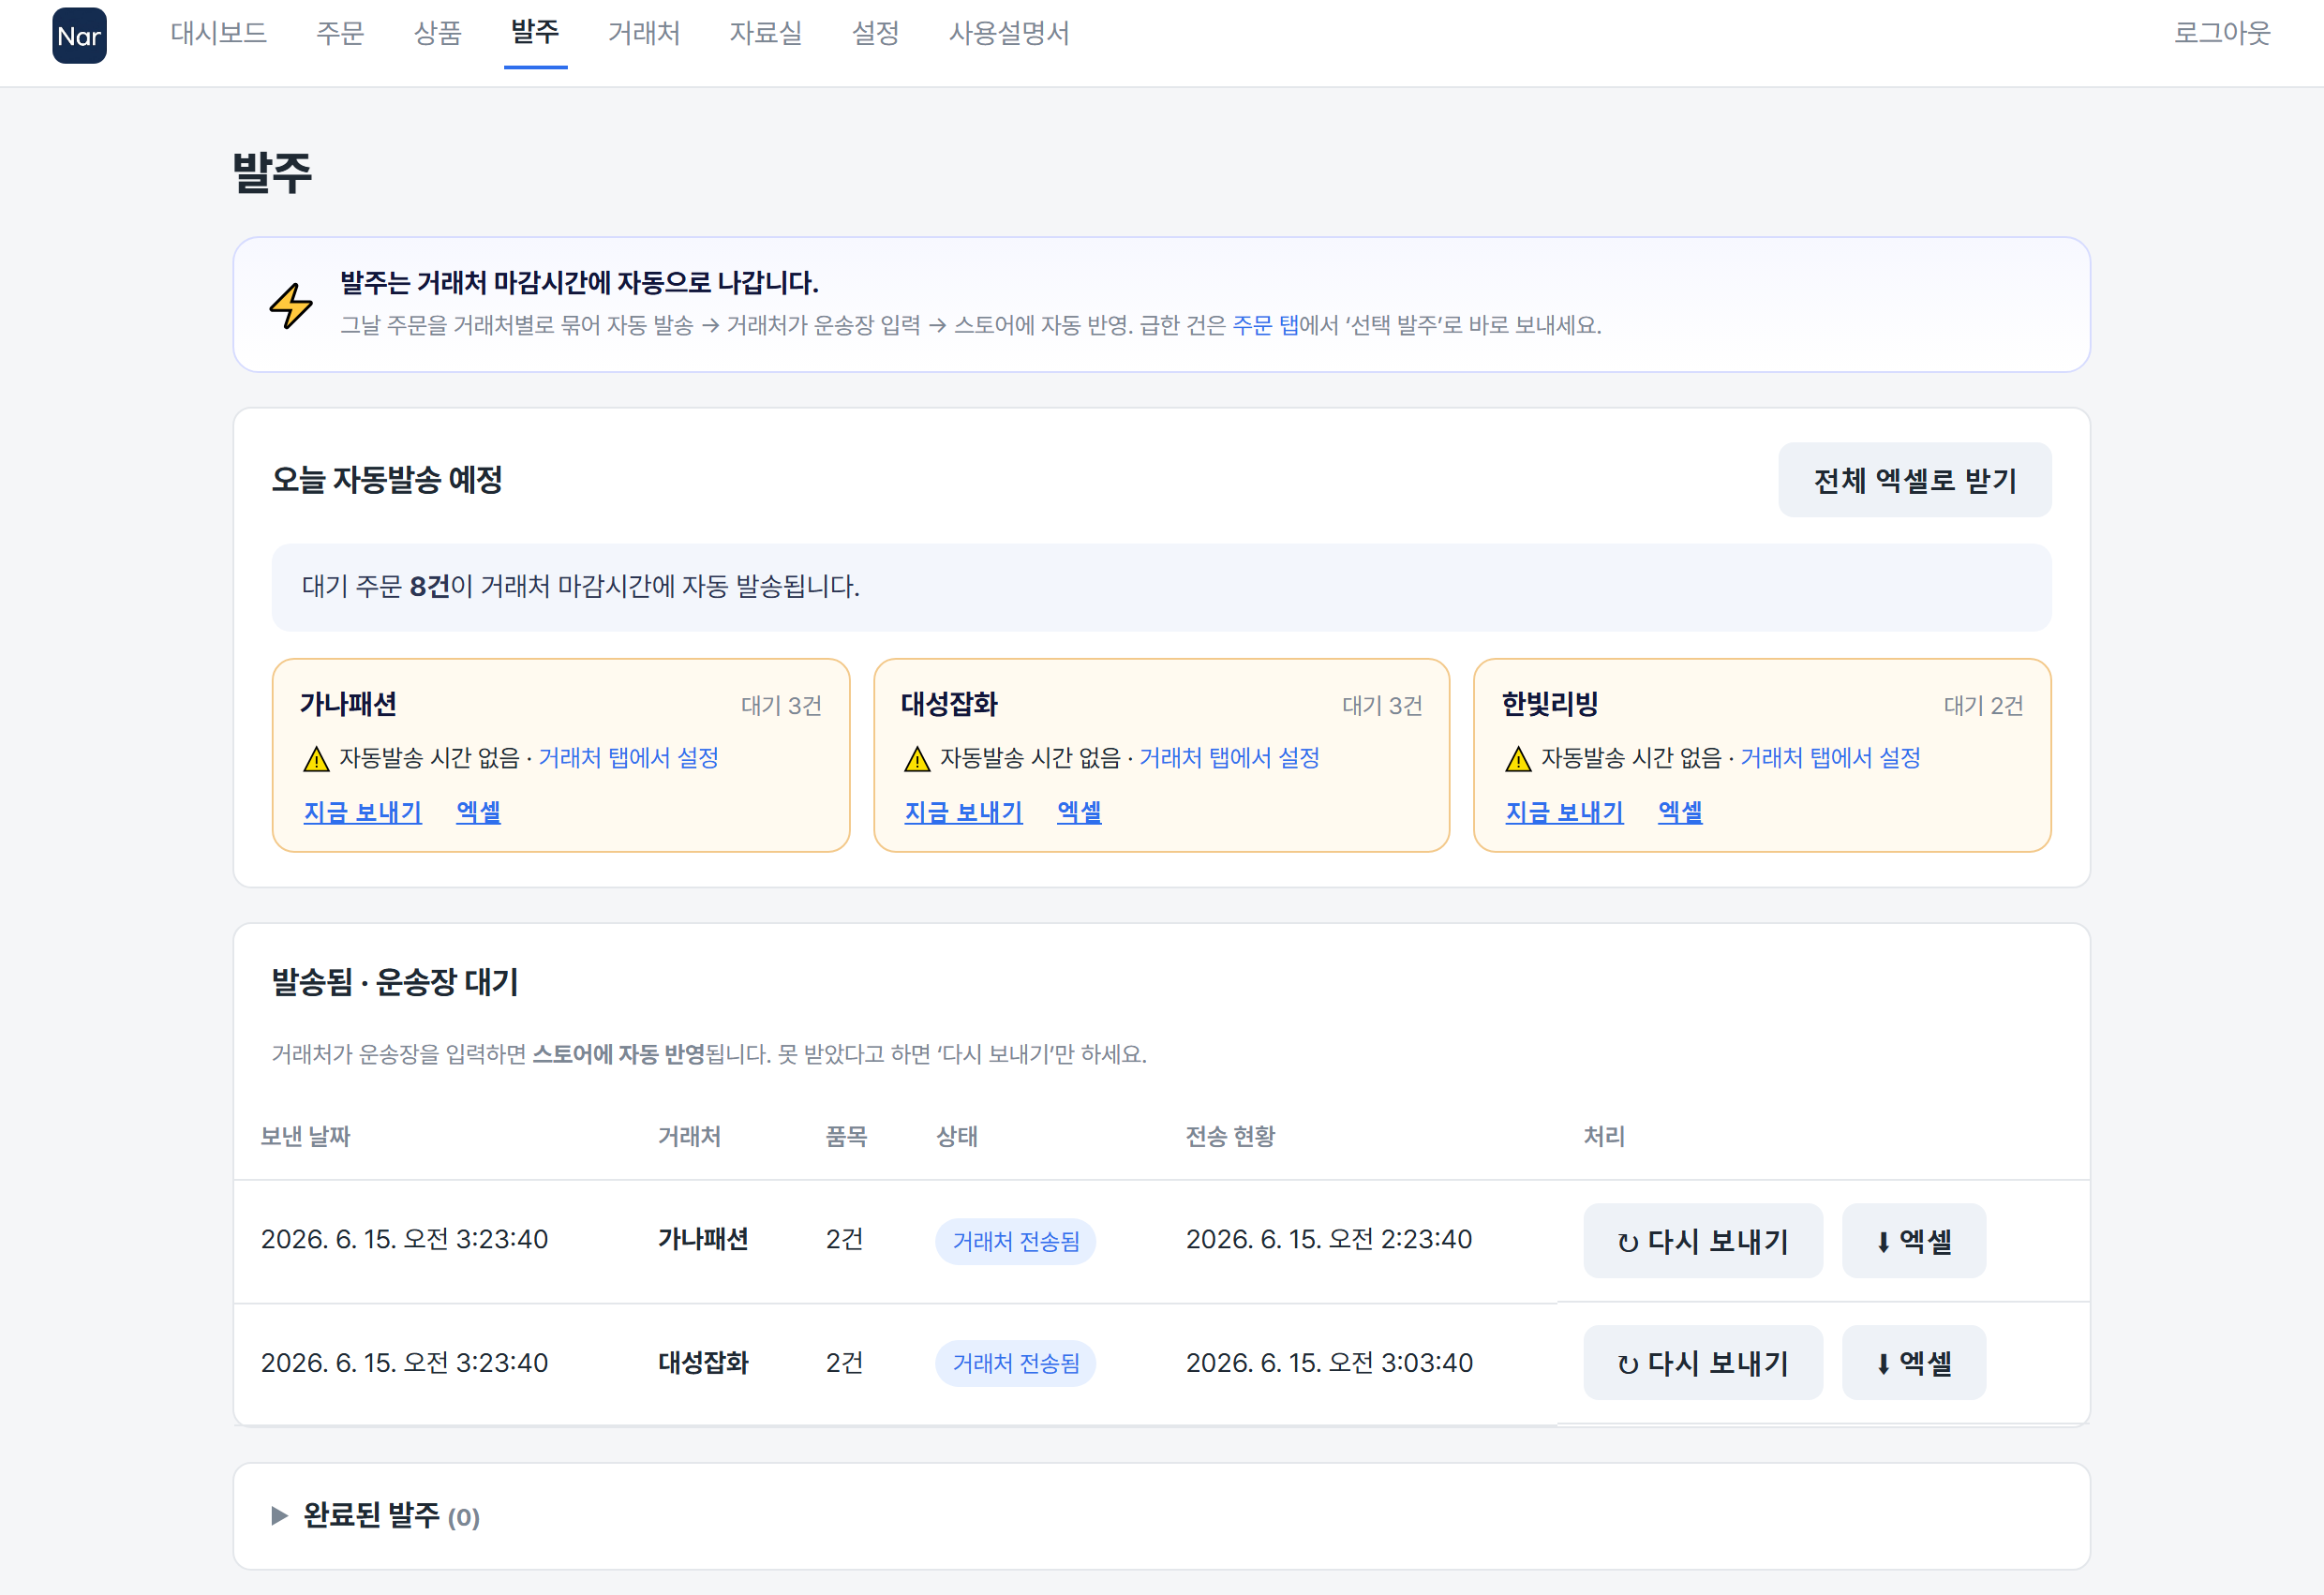Click the 보낸 날짜 column header
Image resolution: width=2324 pixels, height=1595 pixels.
pyautogui.click(x=306, y=1136)
